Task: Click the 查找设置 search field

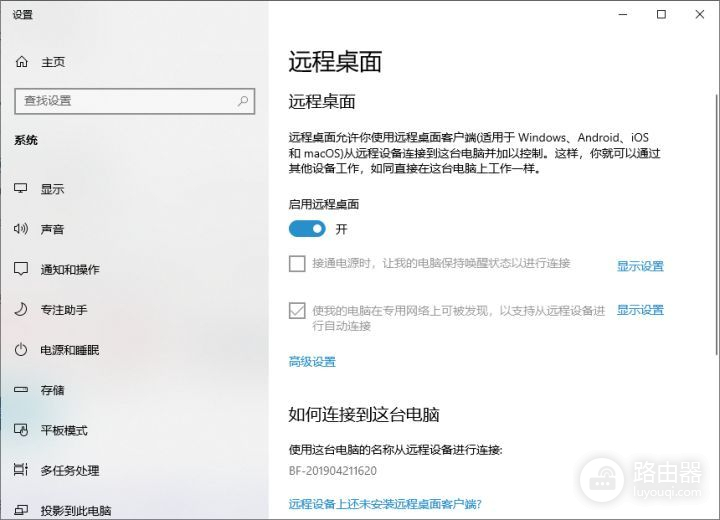Action: [x=125, y=101]
